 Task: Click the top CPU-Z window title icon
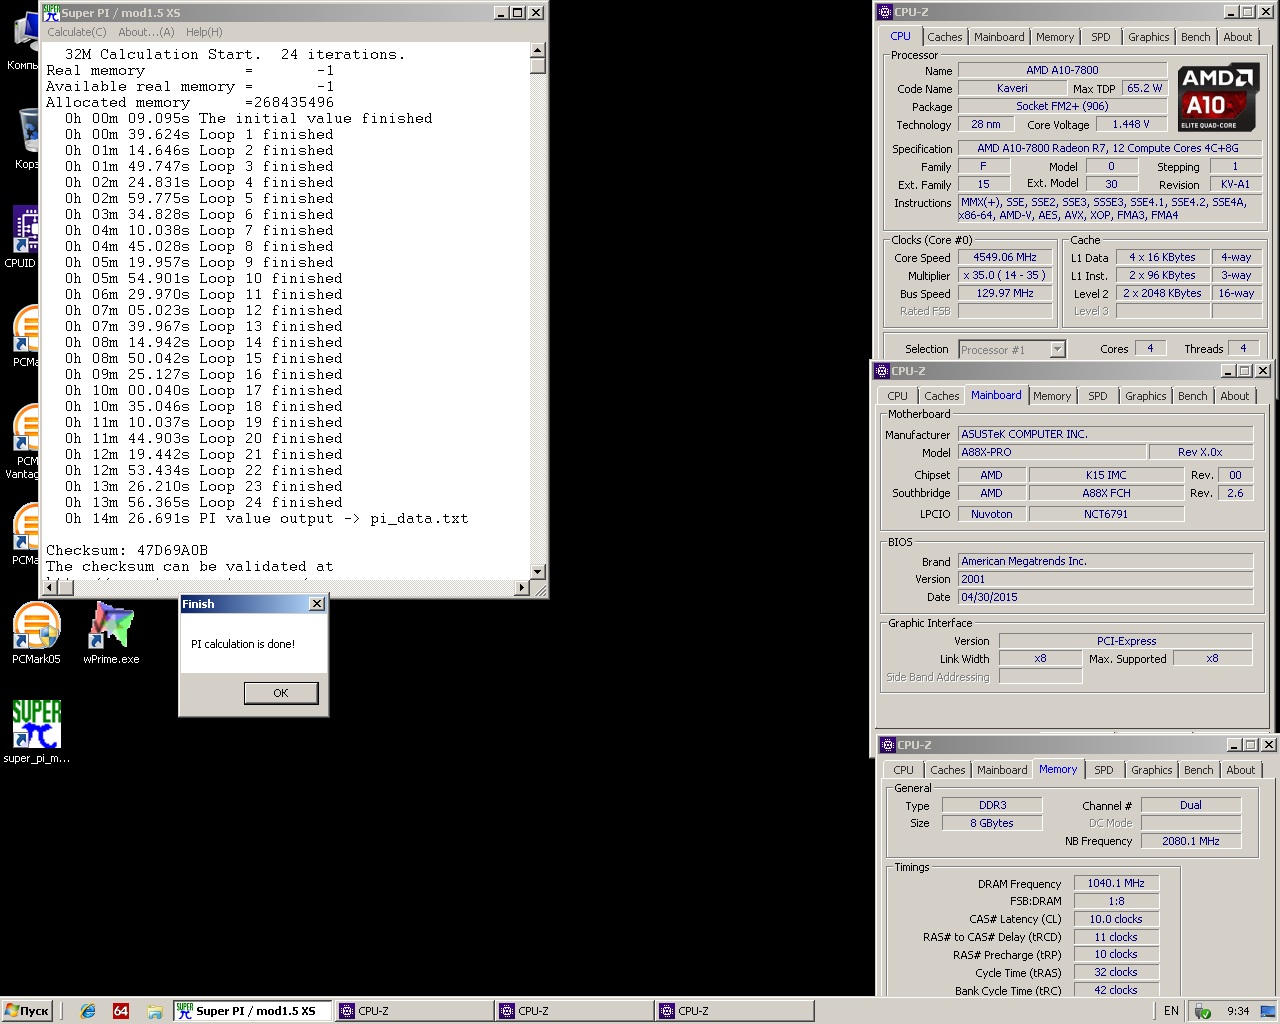coord(884,12)
